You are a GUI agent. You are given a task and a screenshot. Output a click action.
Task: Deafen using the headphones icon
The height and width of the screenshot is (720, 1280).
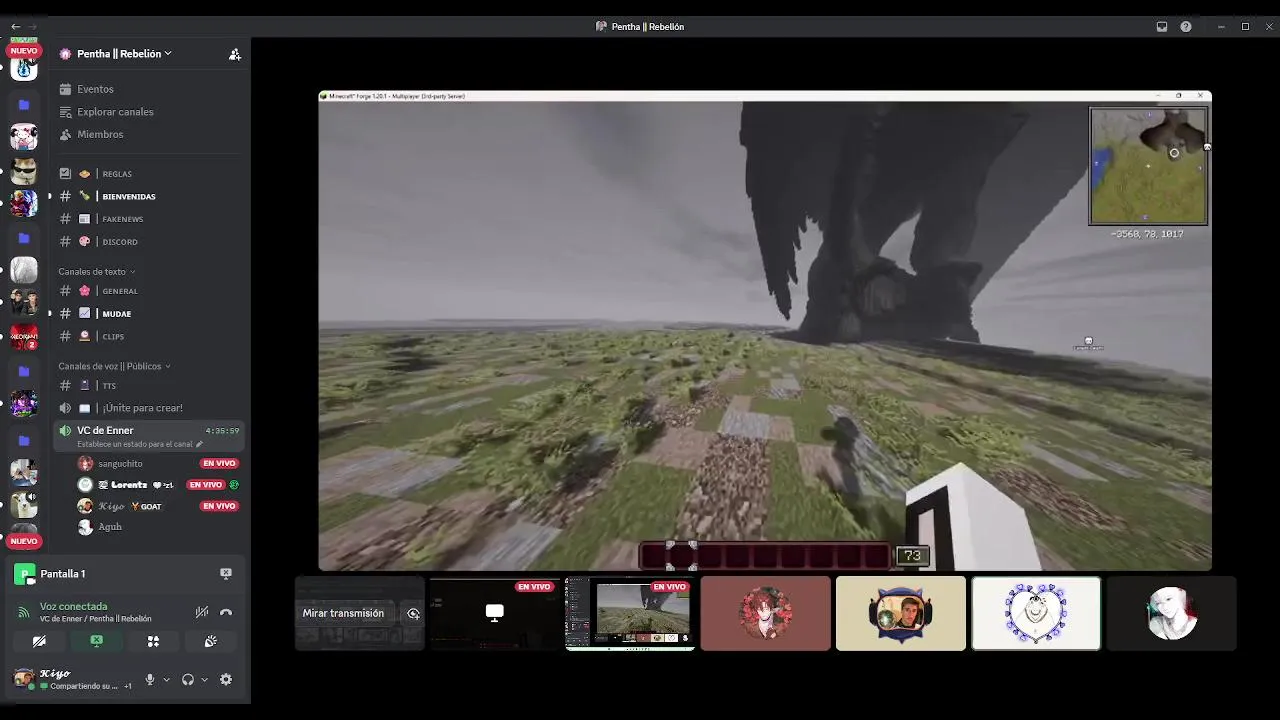[x=188, y=680]
